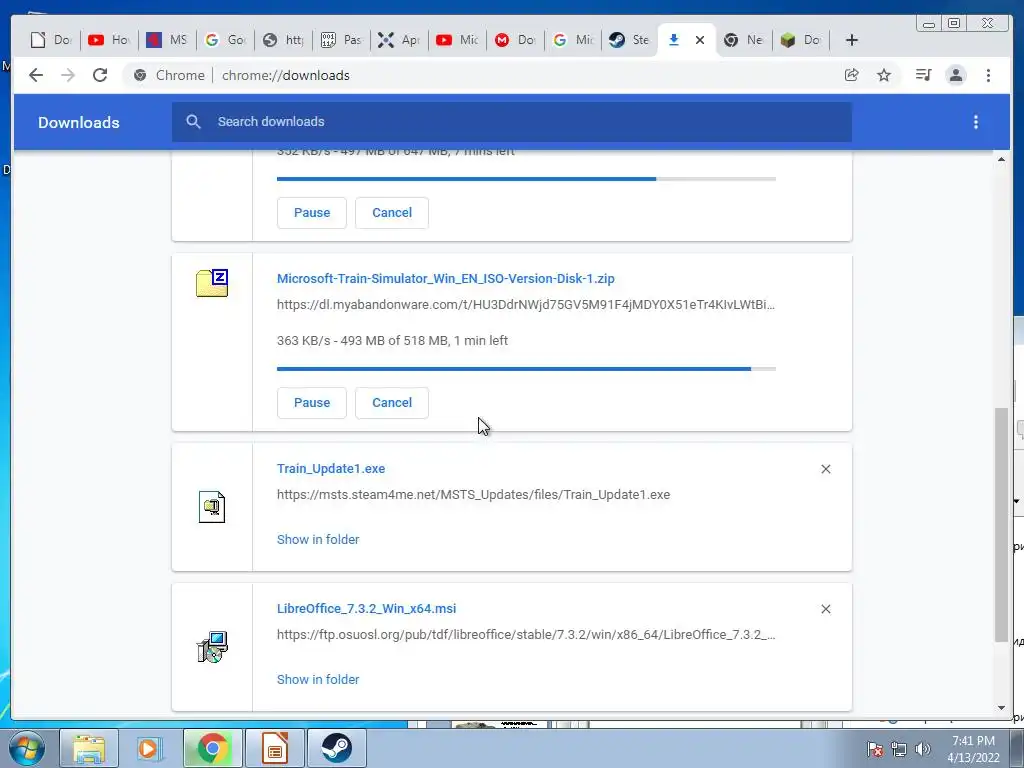Switch to the Pas tab
The width and height of the screenshot is (1024, 768).
click(x=341, y=40)
